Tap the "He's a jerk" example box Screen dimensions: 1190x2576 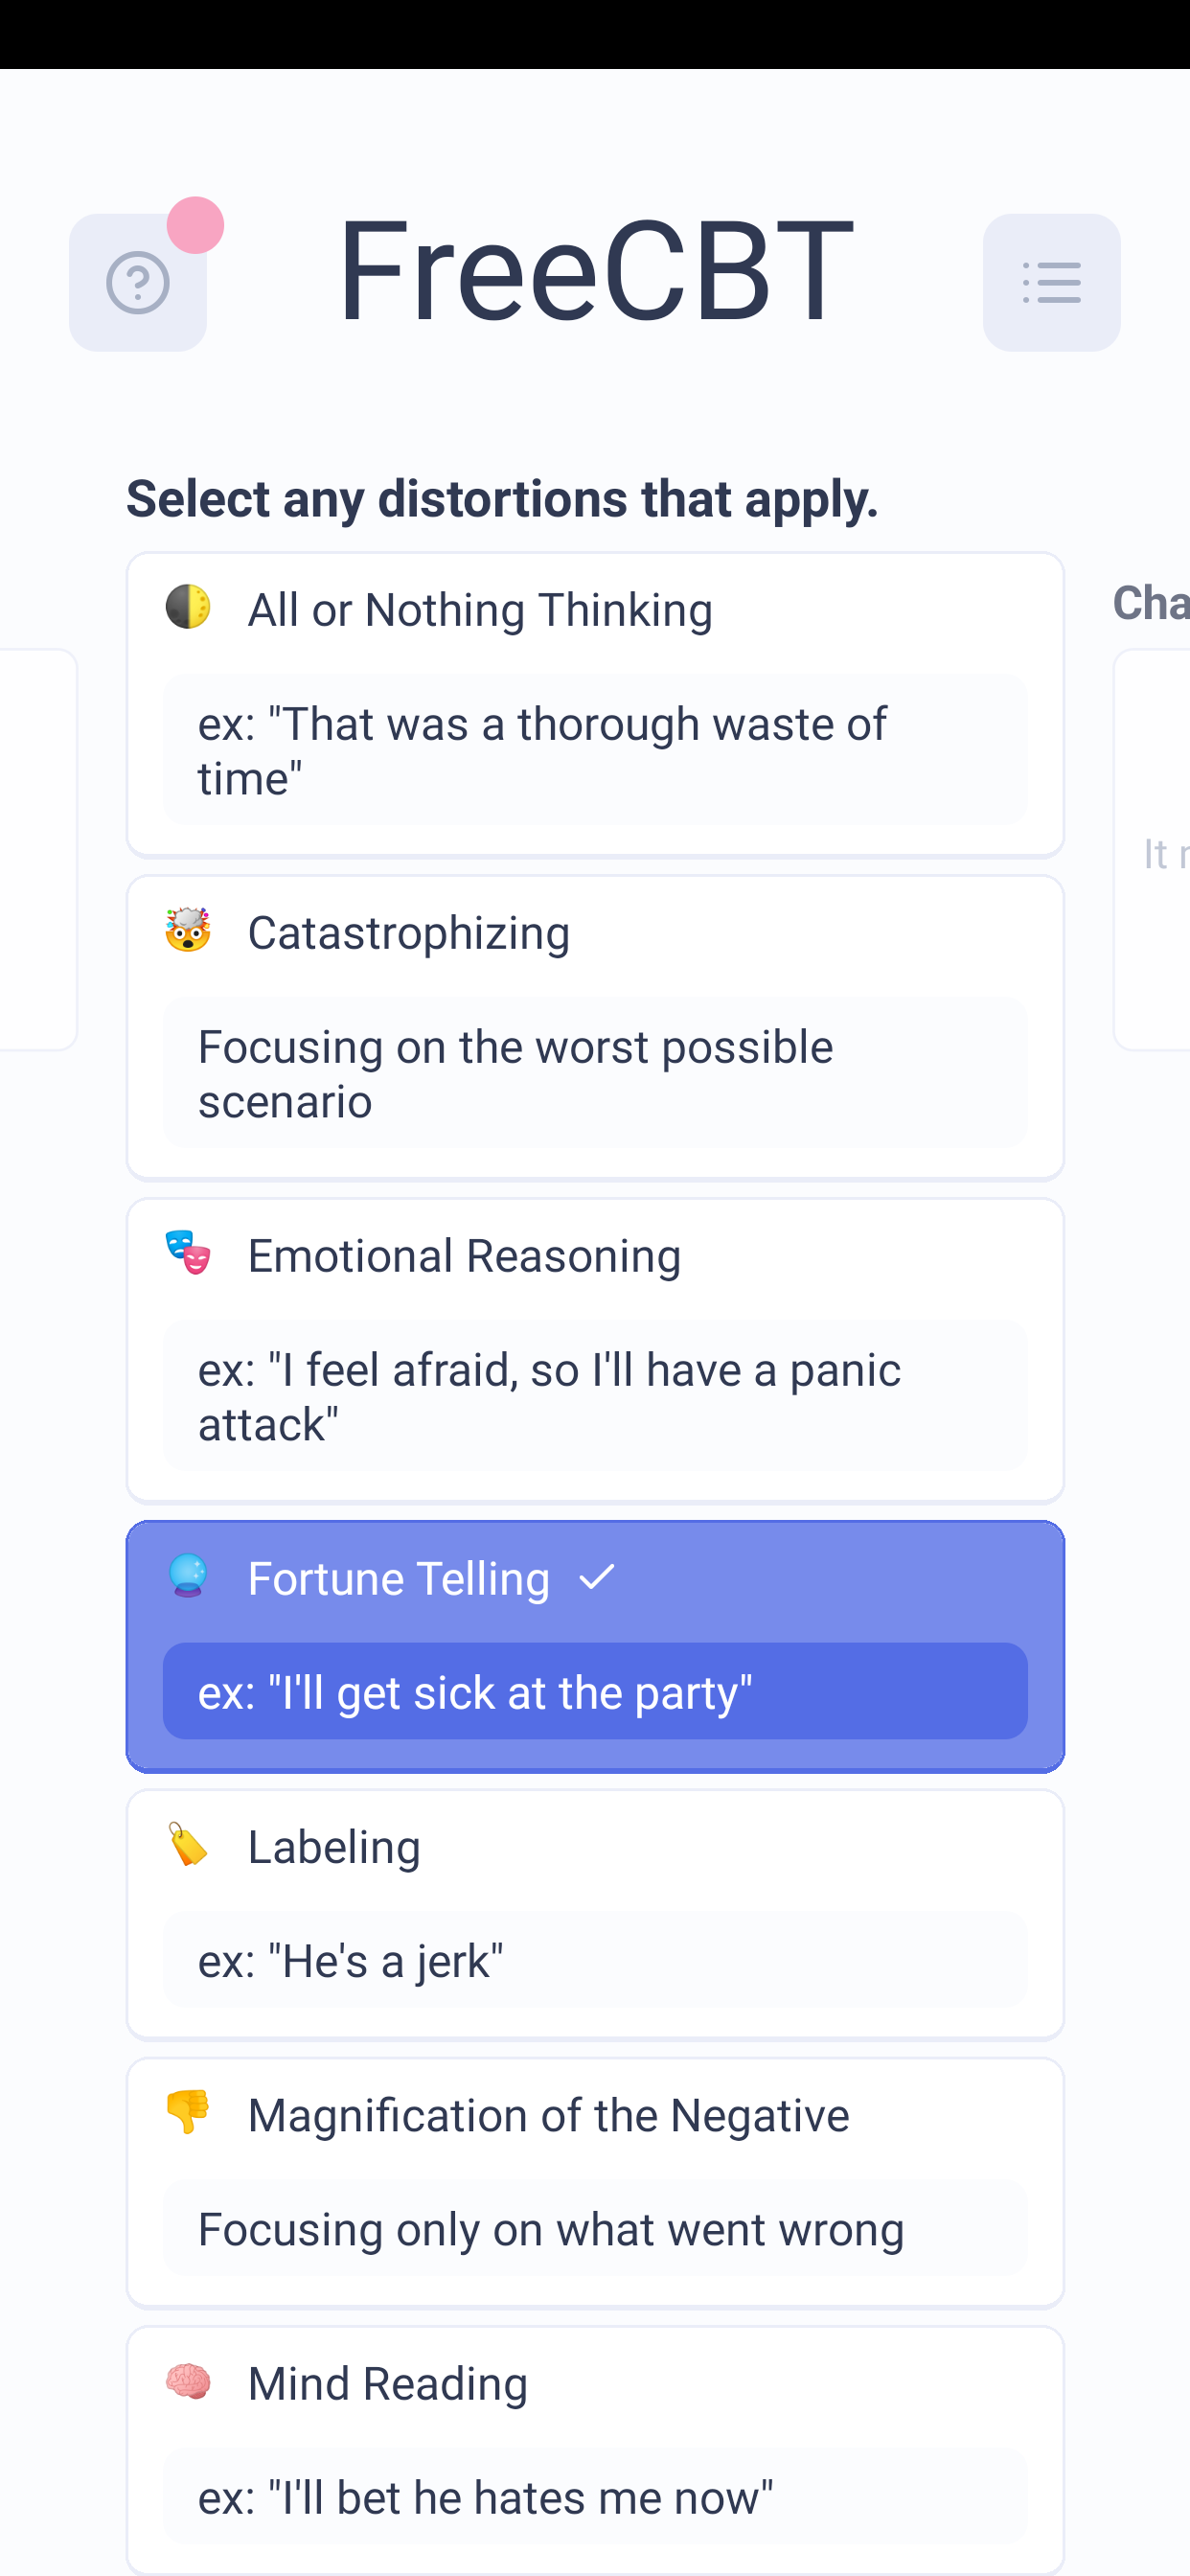595,1960
